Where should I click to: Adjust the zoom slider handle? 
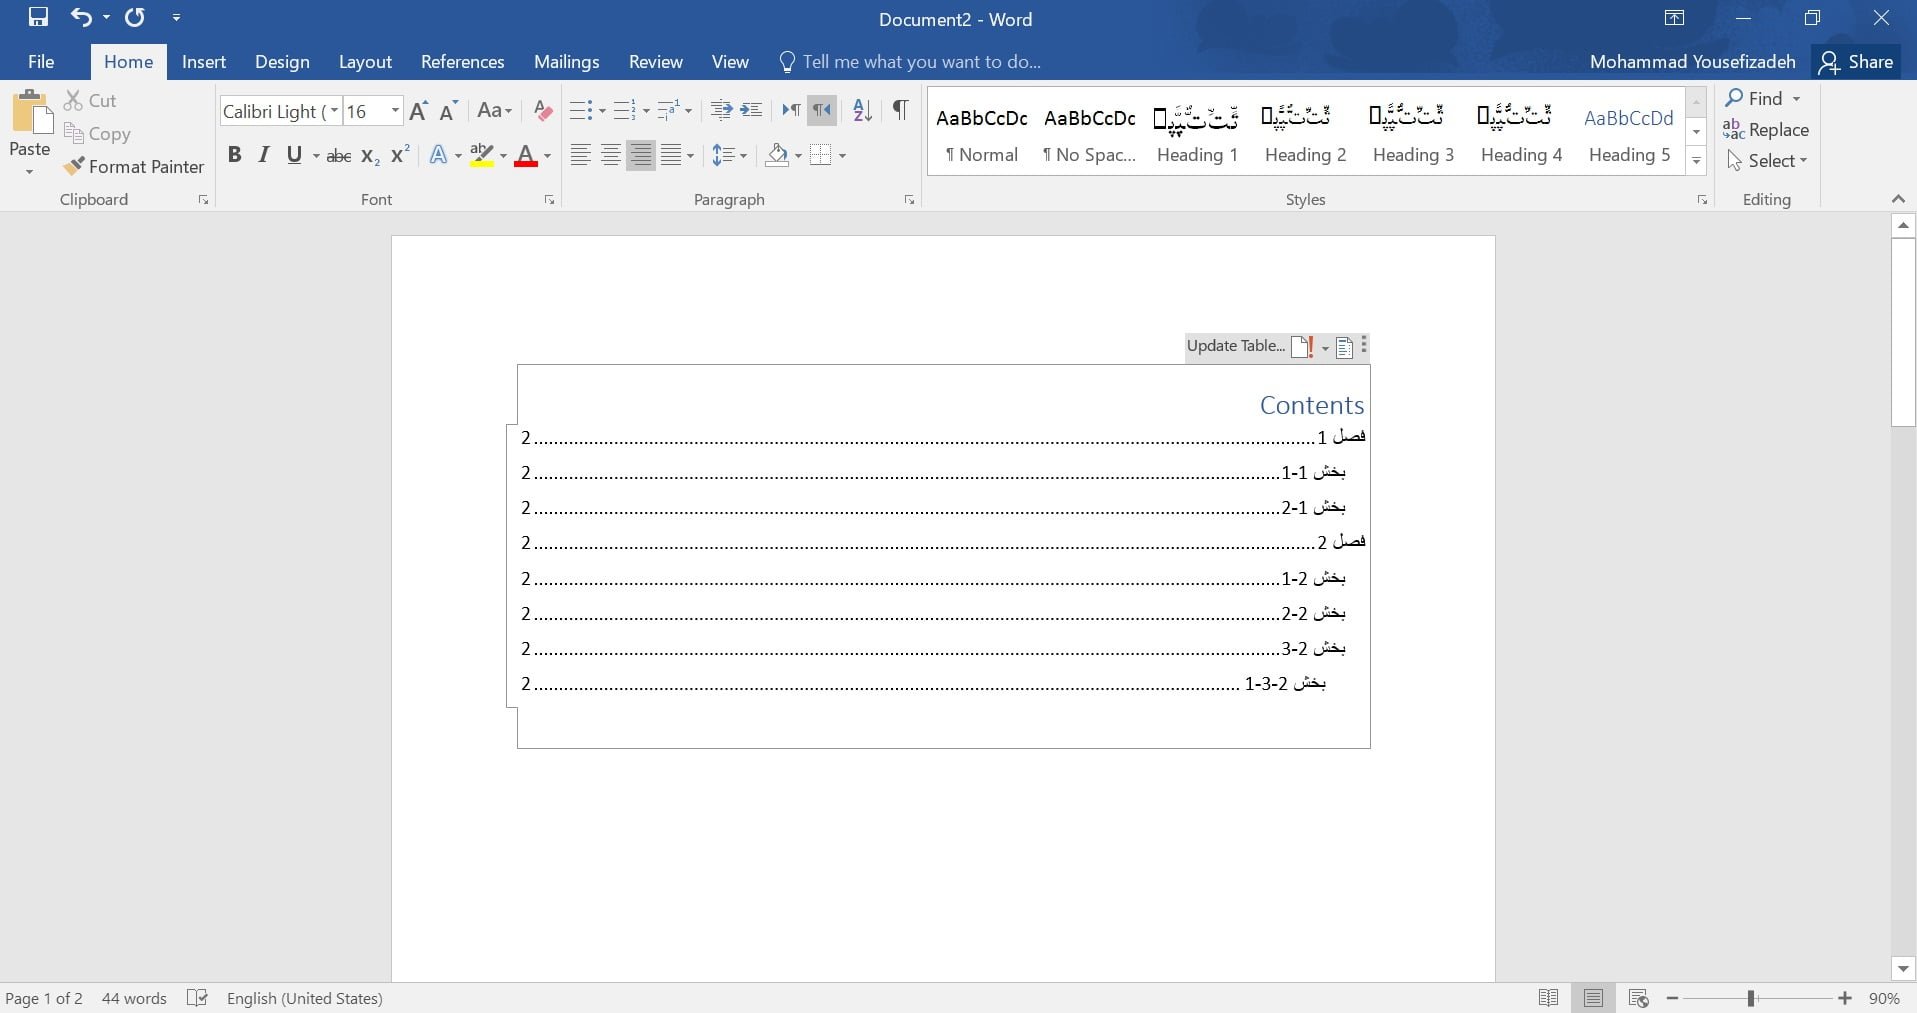1751,998
